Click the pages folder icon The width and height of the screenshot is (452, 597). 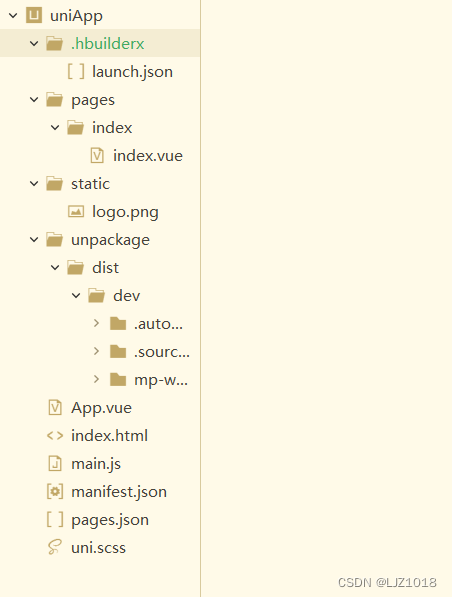tap(54, 99)
